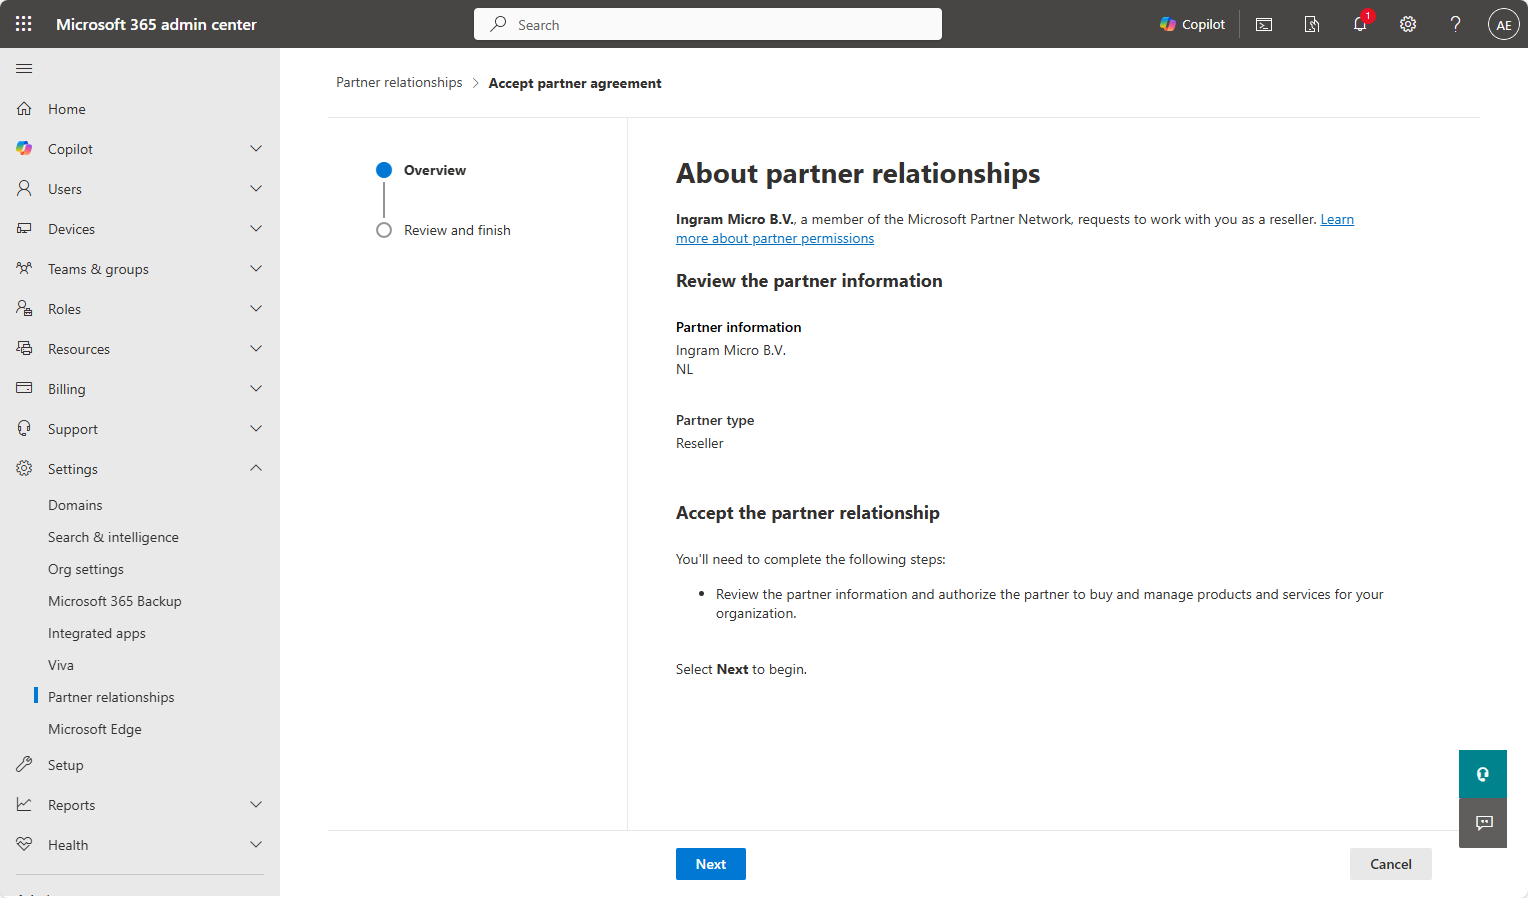Viewport: 1528px width, 898px height.
Task: Expand the Resources section chevron
Action: tap(256, 348)
